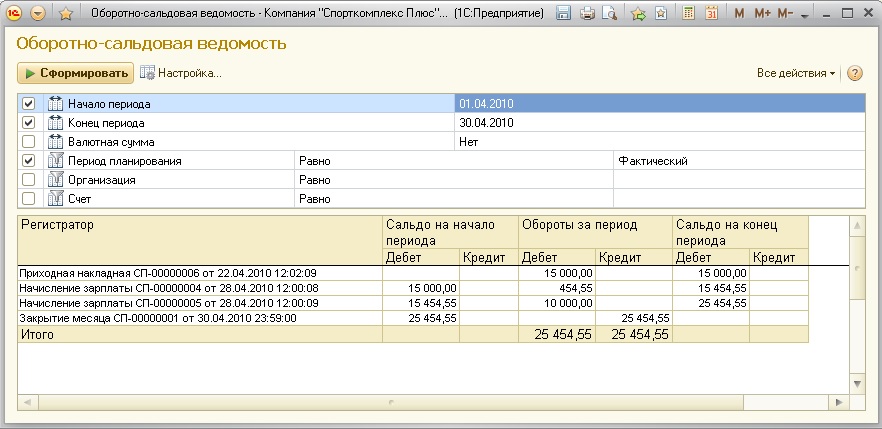Edit the start date field 01.04.2010
The height and width of the screenshot is (429, 882).
click(x=660, y=103)
